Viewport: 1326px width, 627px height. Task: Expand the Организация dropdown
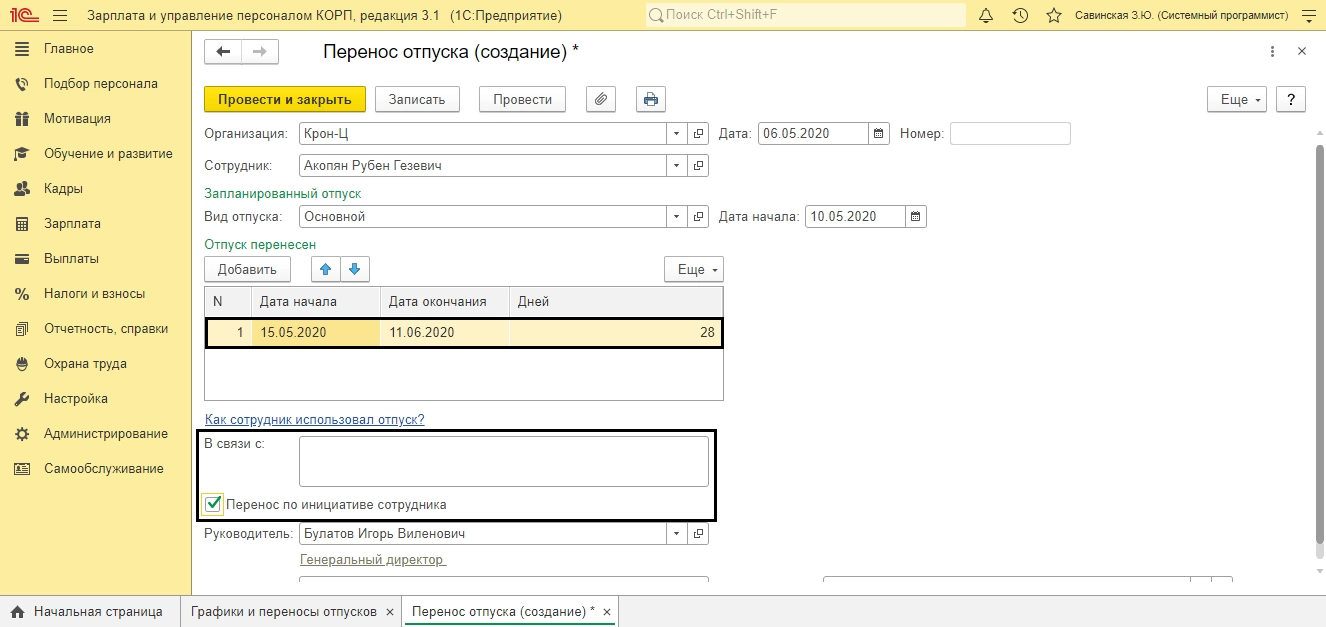click(x=677, y=133)
